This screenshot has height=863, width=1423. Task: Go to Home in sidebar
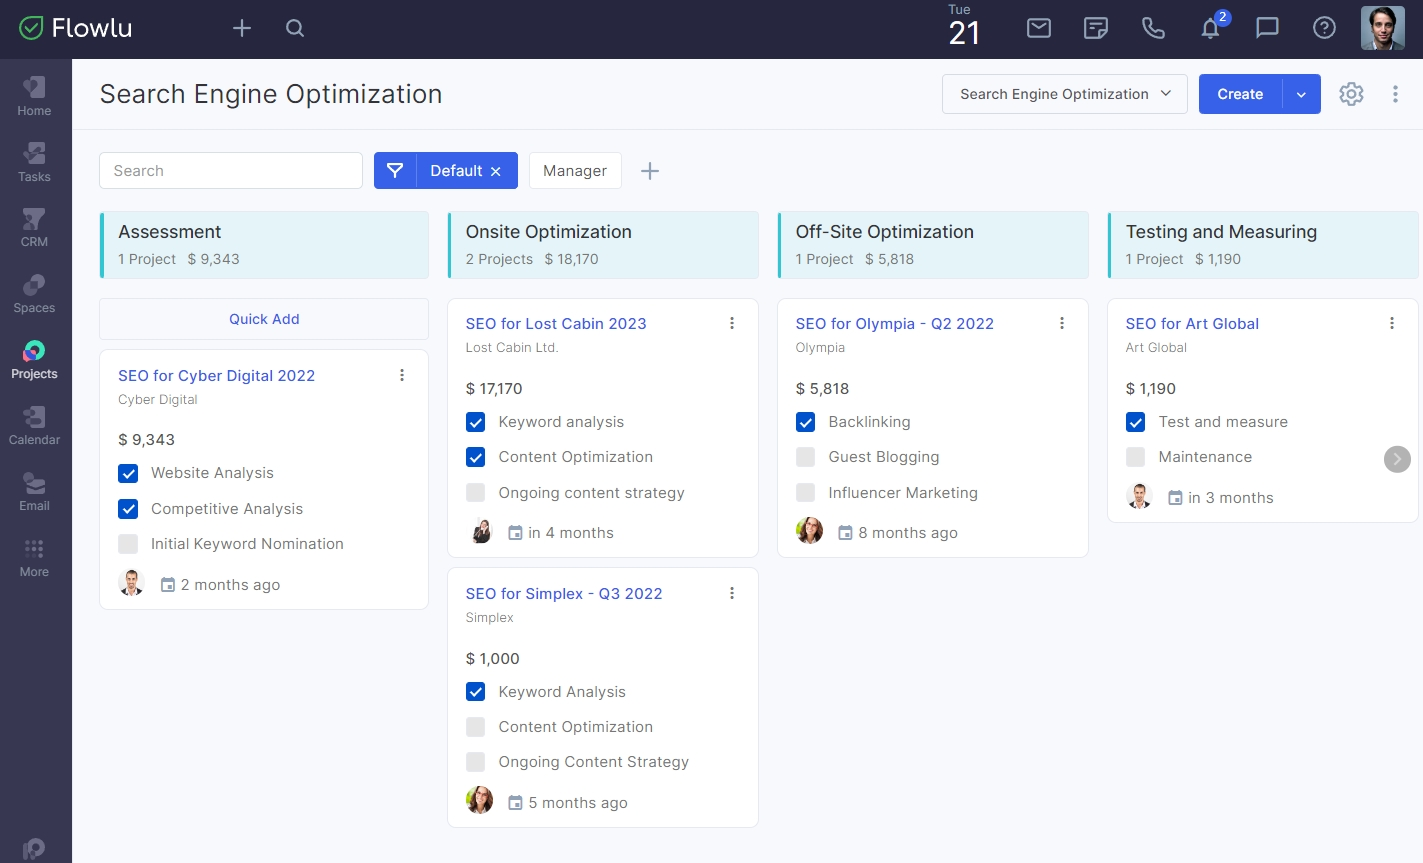coord(35,96)
